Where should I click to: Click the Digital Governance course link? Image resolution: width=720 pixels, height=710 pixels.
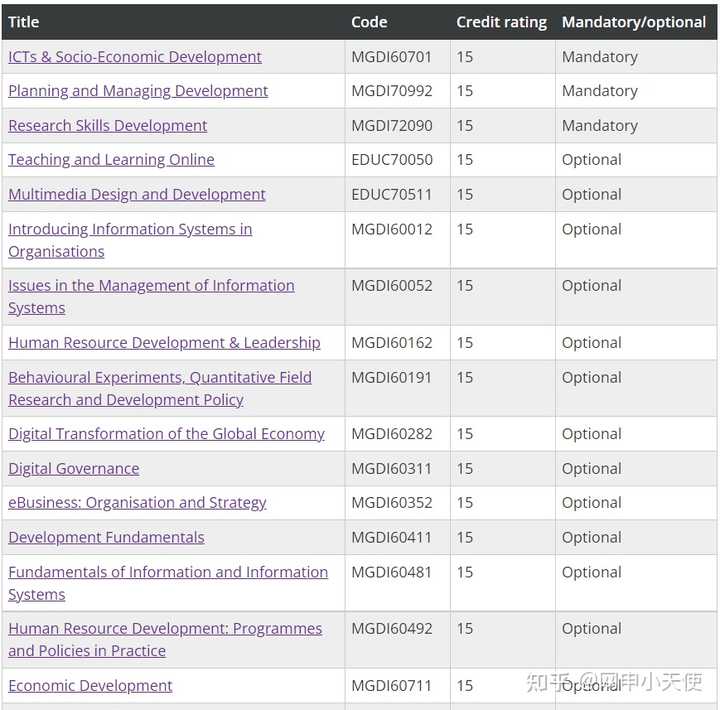coord(74,469)
